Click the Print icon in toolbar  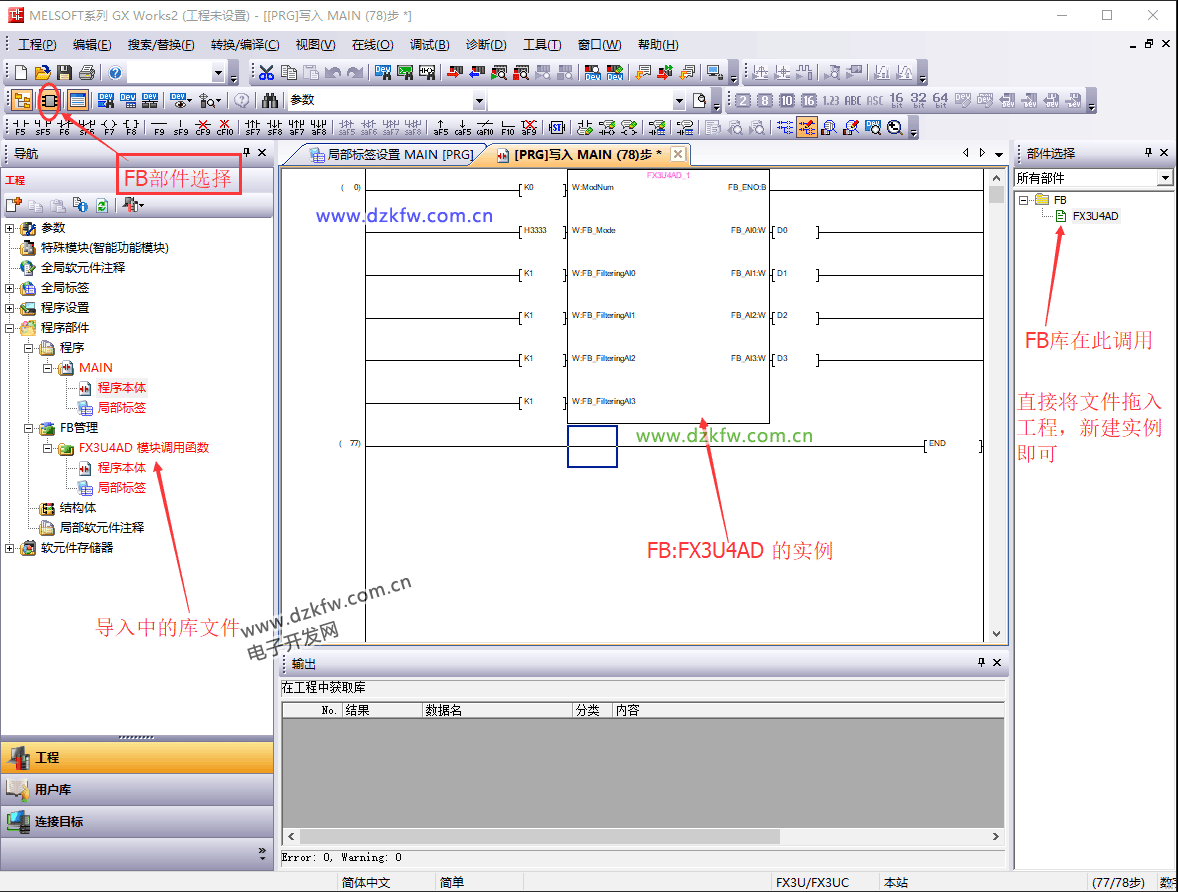point(86,73)
